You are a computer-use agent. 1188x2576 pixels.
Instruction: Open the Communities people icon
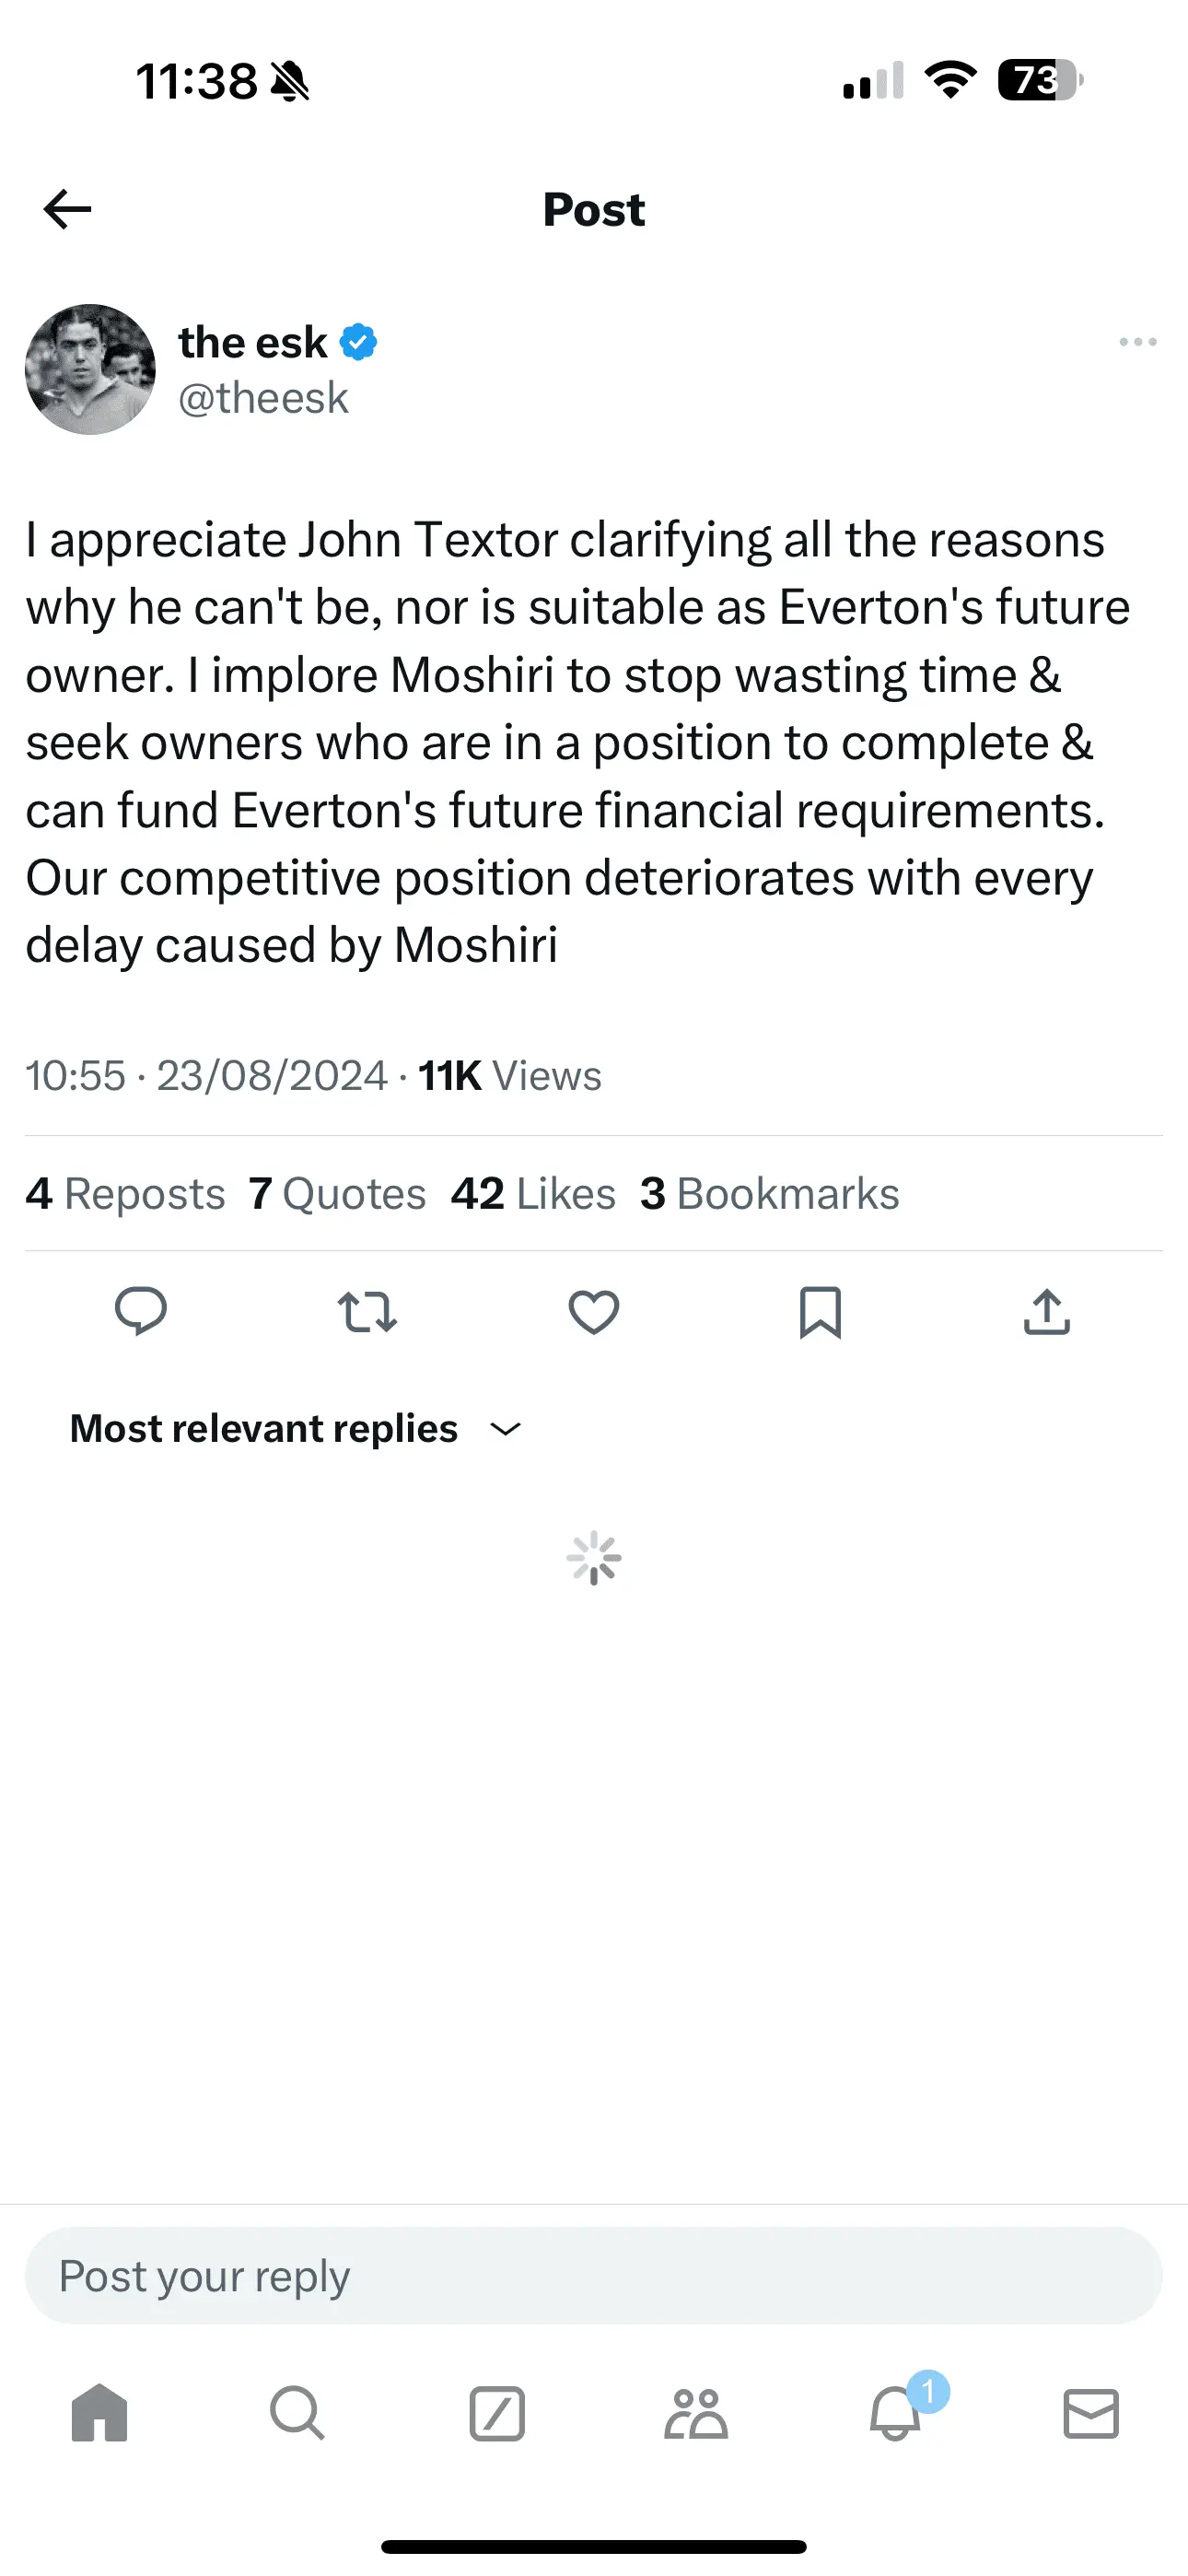(695, 2413)
